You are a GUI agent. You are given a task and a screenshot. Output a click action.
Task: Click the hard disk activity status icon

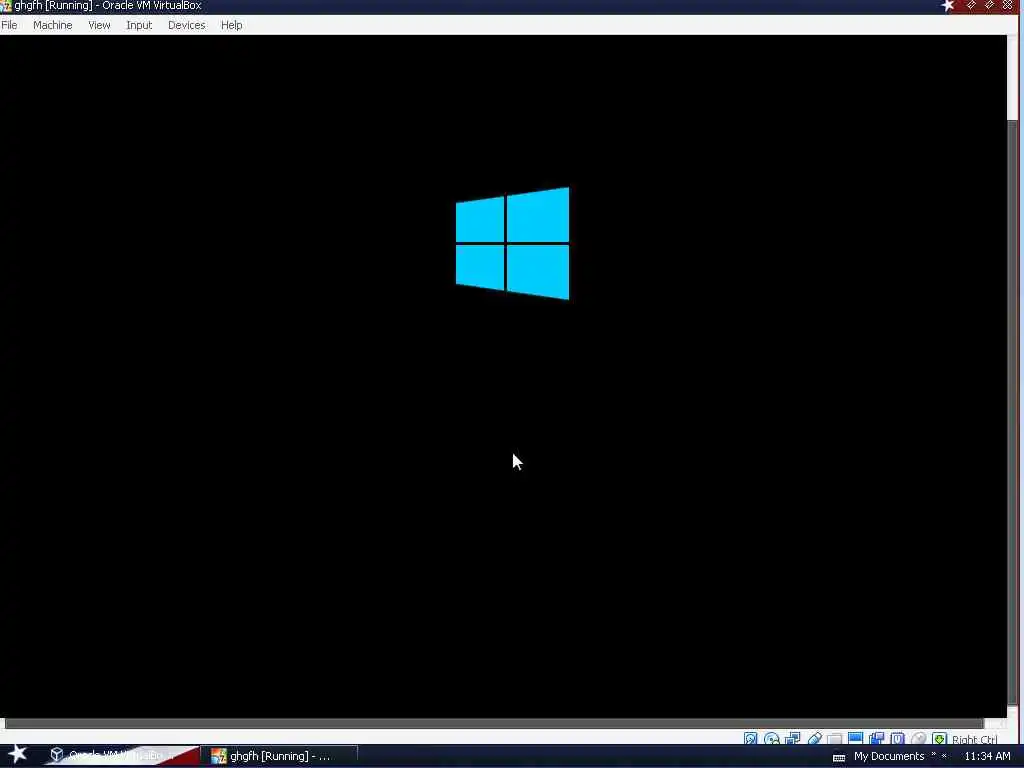750,738
